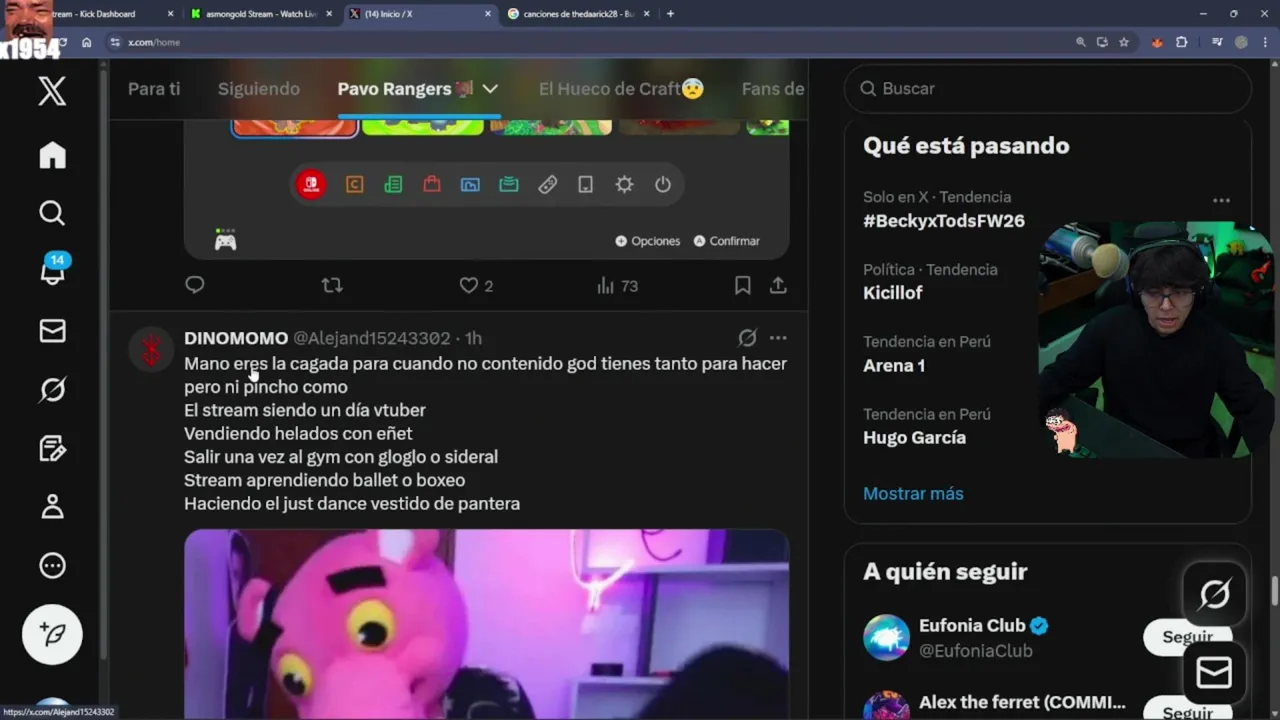Open a new browser tab with plus

point(670,14)
